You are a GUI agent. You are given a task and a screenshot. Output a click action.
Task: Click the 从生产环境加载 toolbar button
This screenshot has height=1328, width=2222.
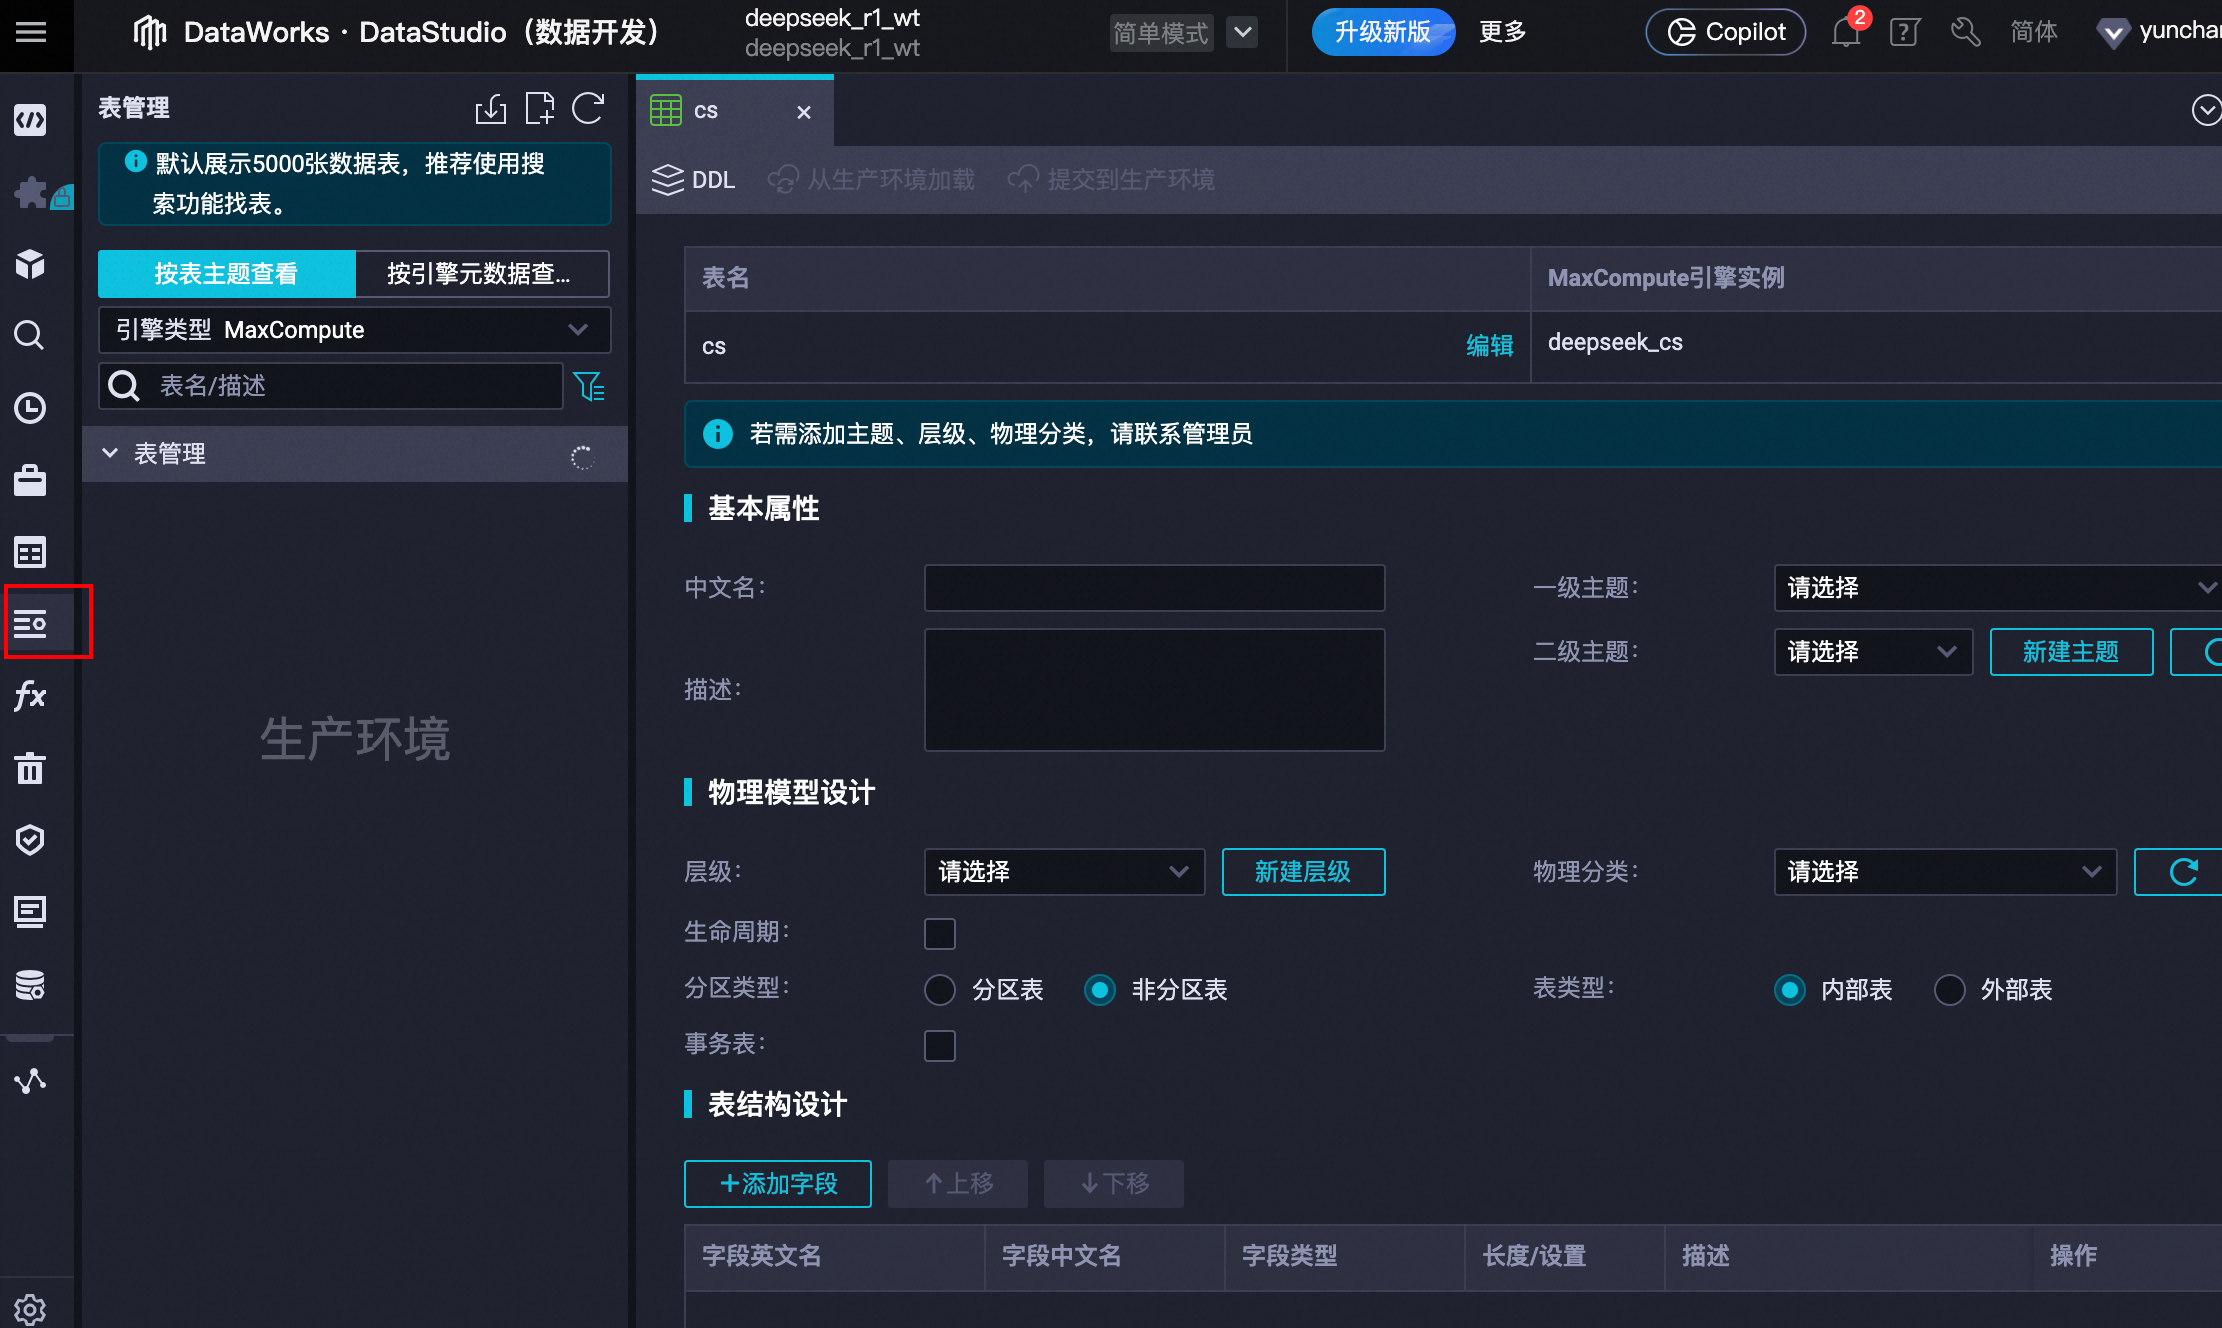click(871, 180)
